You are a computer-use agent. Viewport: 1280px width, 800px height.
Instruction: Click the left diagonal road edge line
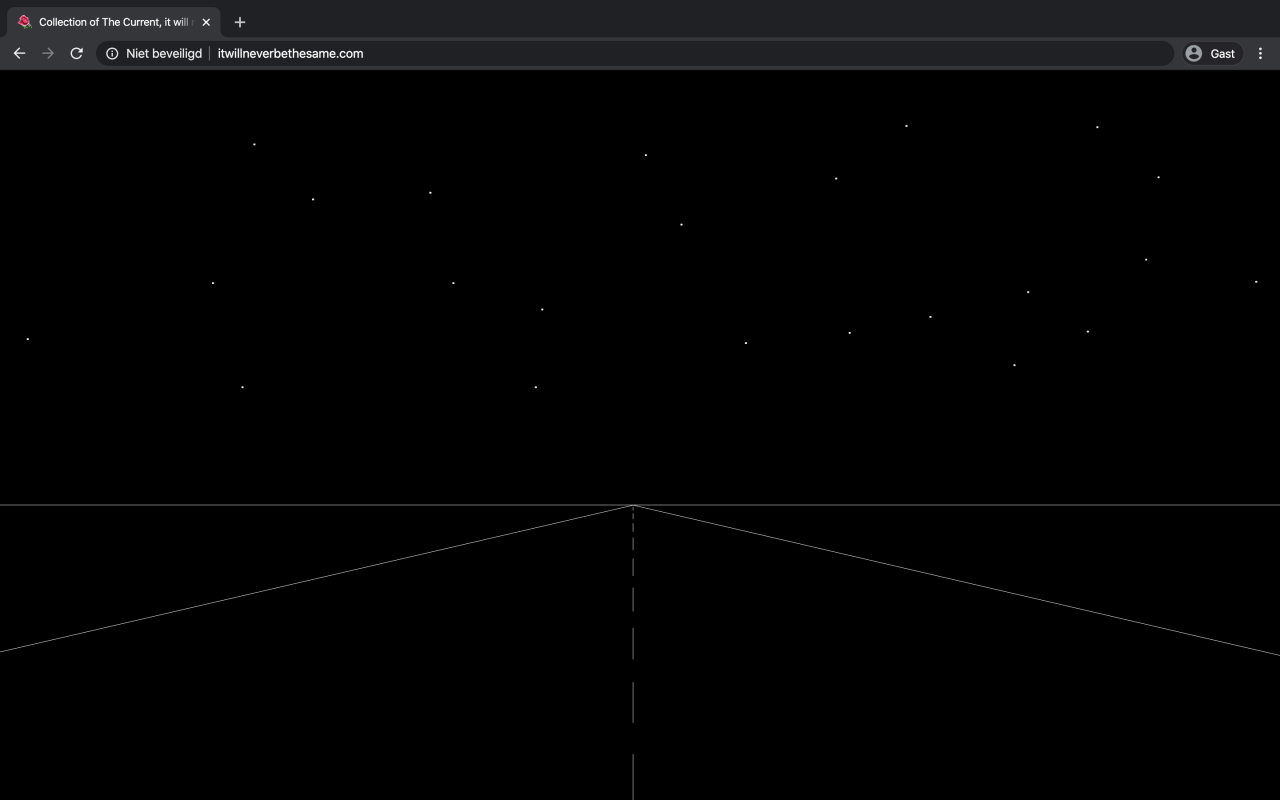[300, 582]
